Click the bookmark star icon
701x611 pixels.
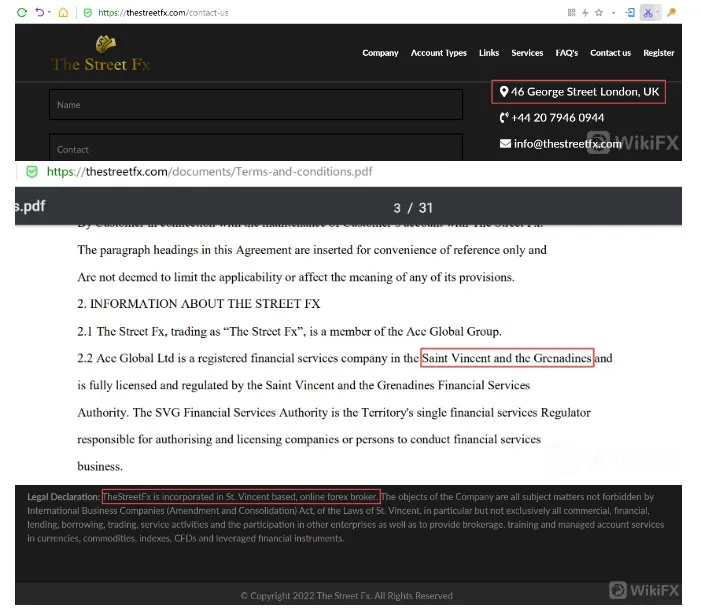click(599, 13)
